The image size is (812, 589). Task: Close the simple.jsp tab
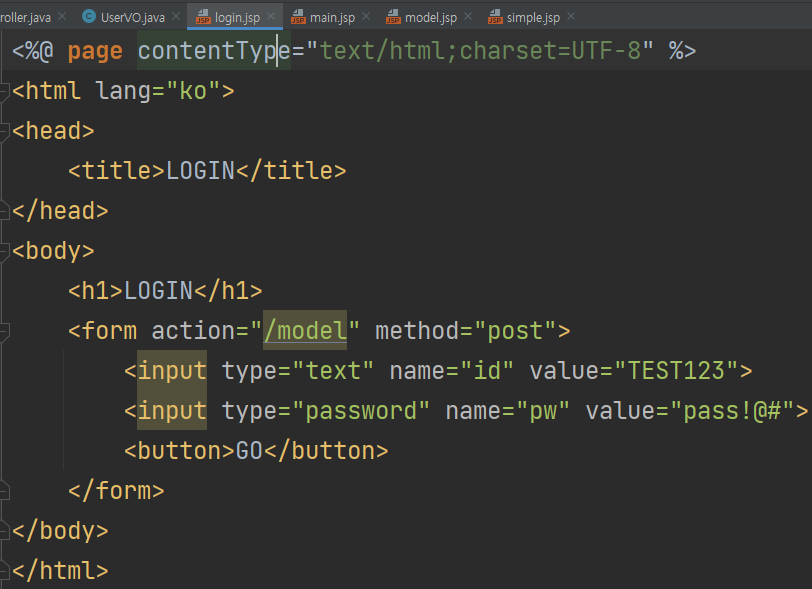(571, 17)
